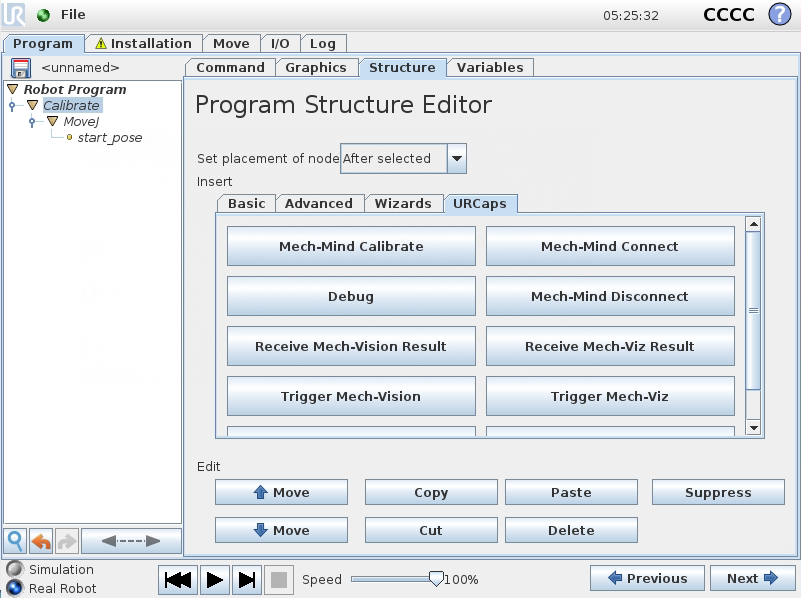Image resolution: width=801 pixels, height=598 pixels.
Task: Switch to the Installation tab
Action: tap(143, 44)
